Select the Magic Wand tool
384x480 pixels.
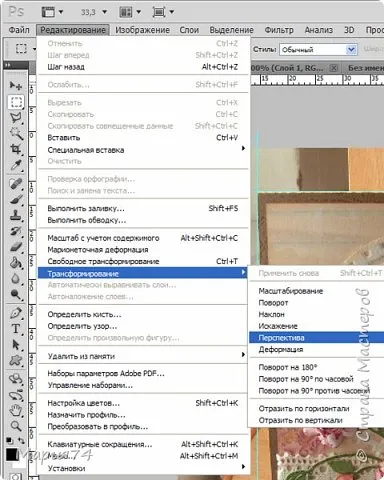[16, 133]
